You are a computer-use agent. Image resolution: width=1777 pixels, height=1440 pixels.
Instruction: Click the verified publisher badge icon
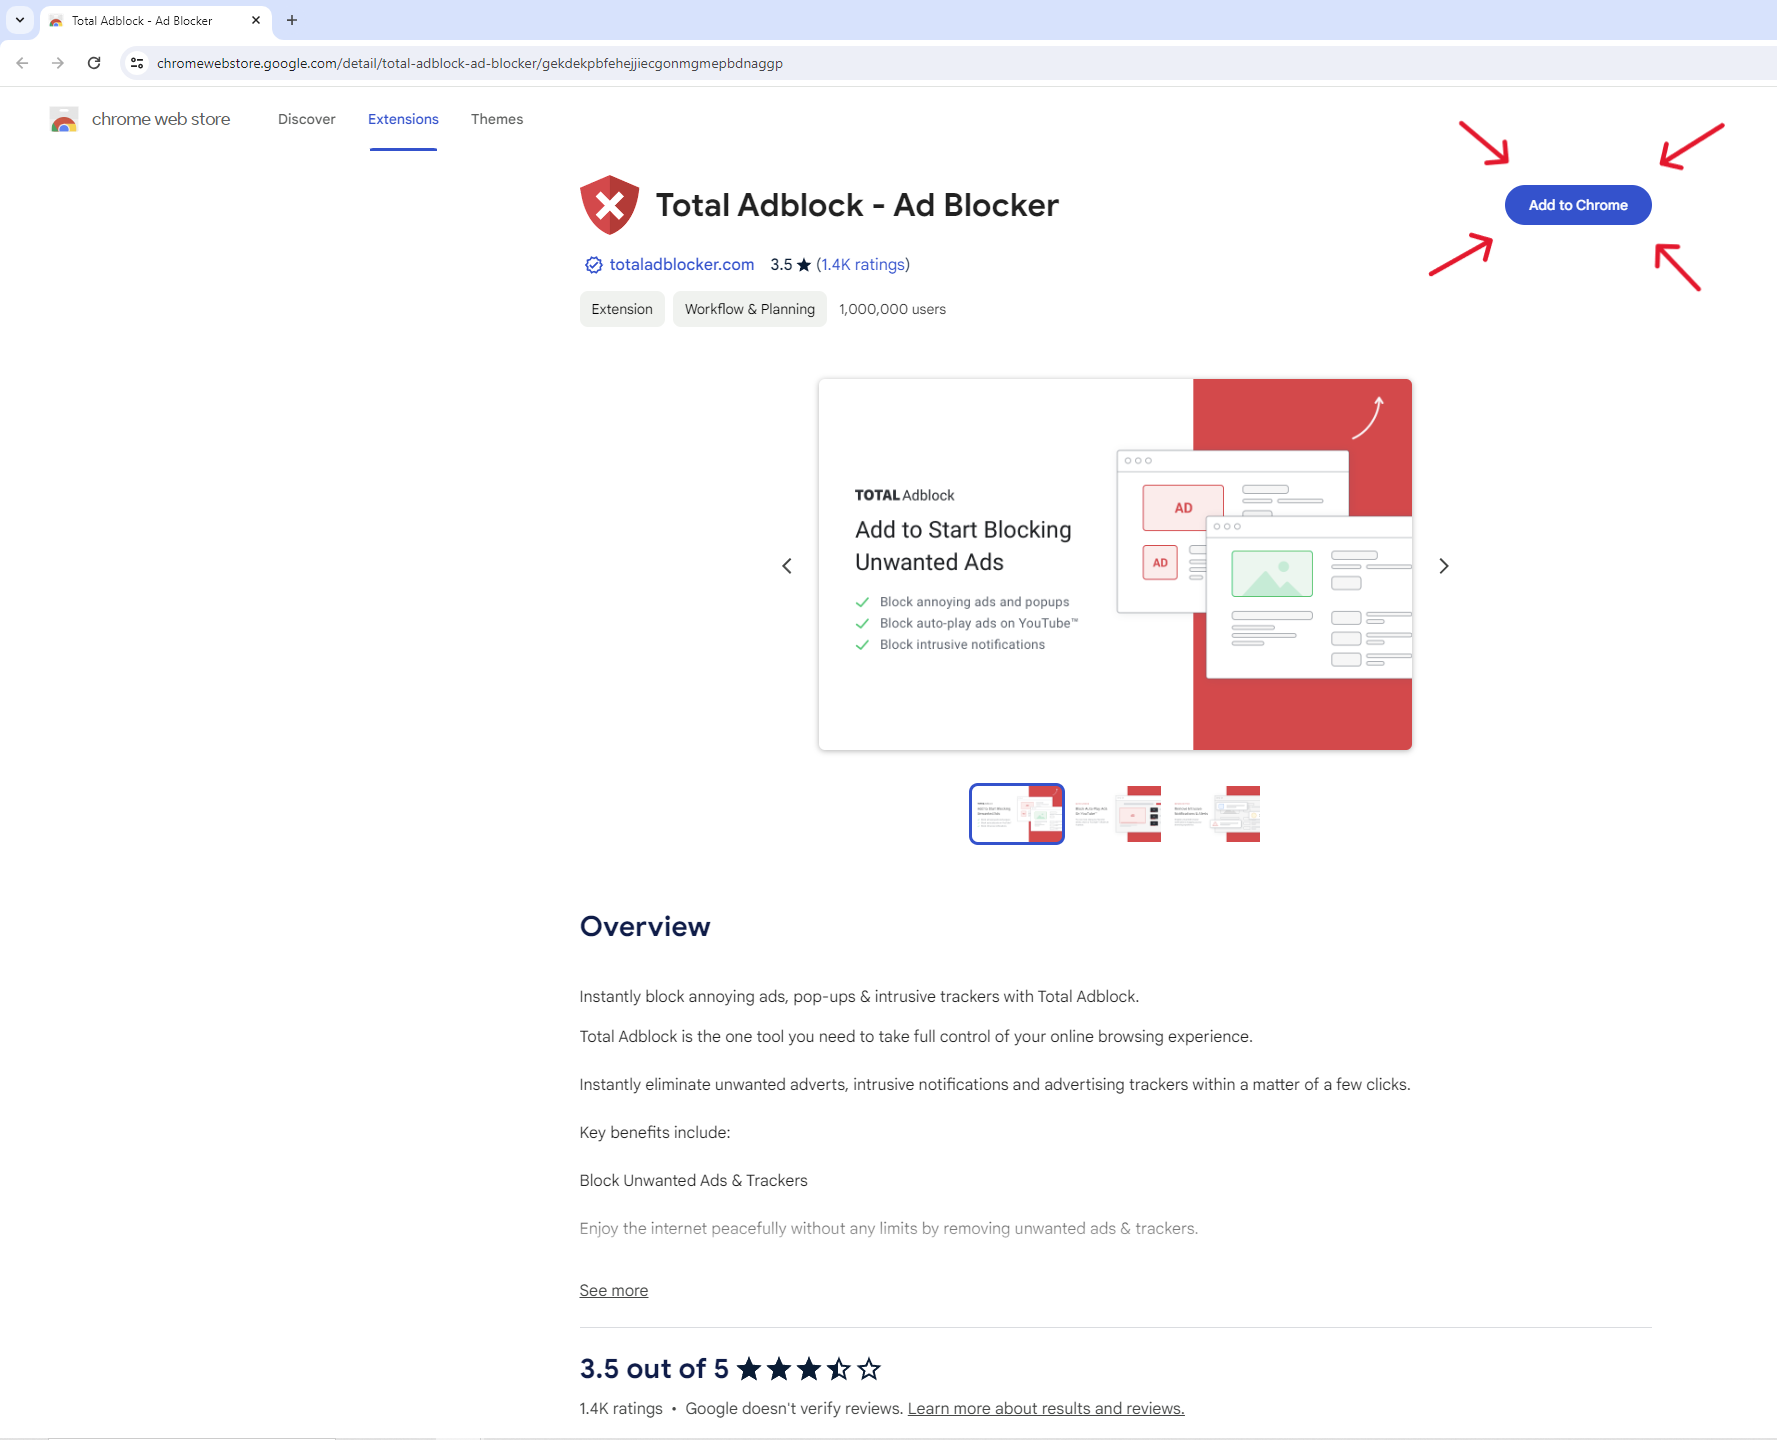click(594, 265)
